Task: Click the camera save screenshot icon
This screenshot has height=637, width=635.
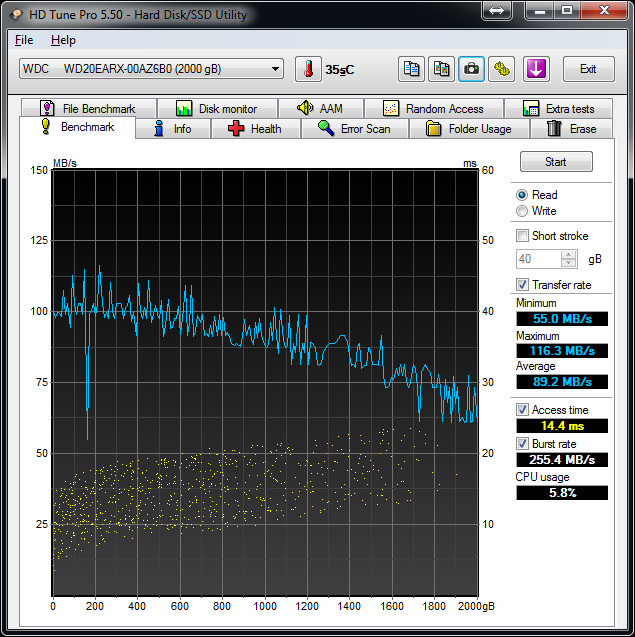Action: [471, 69]
